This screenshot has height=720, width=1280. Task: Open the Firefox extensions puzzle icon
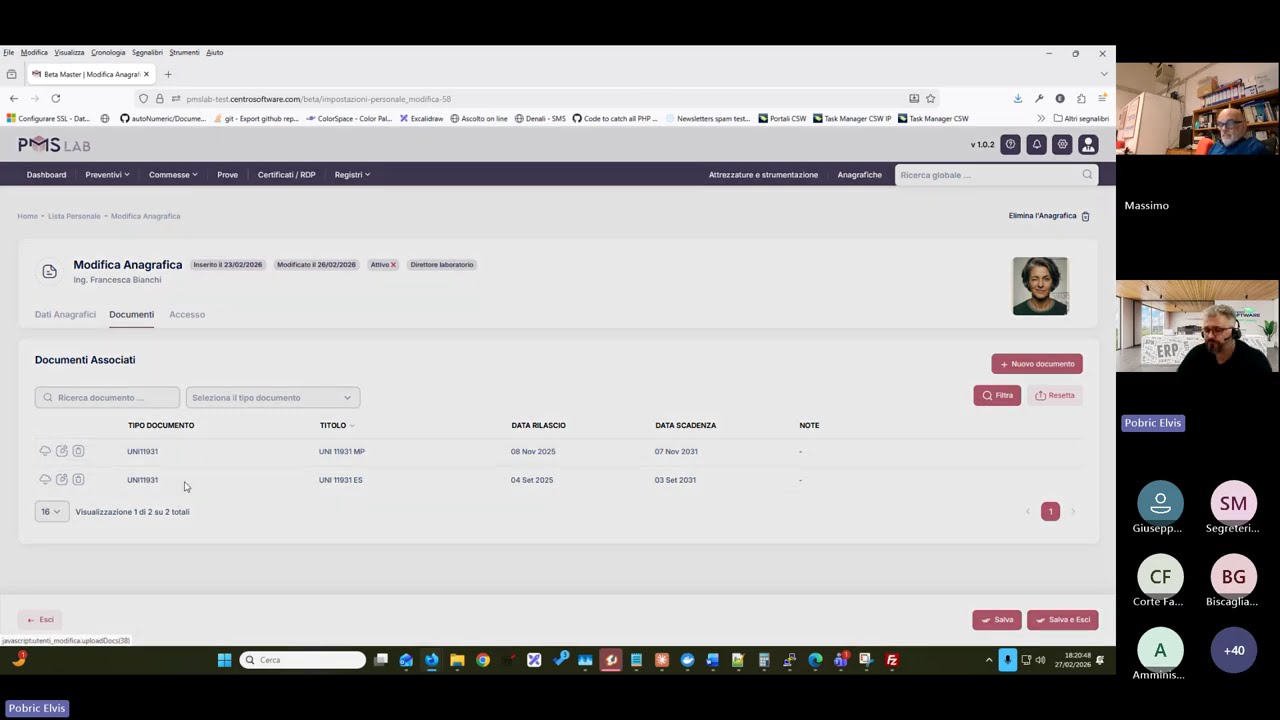point(1081,99)
